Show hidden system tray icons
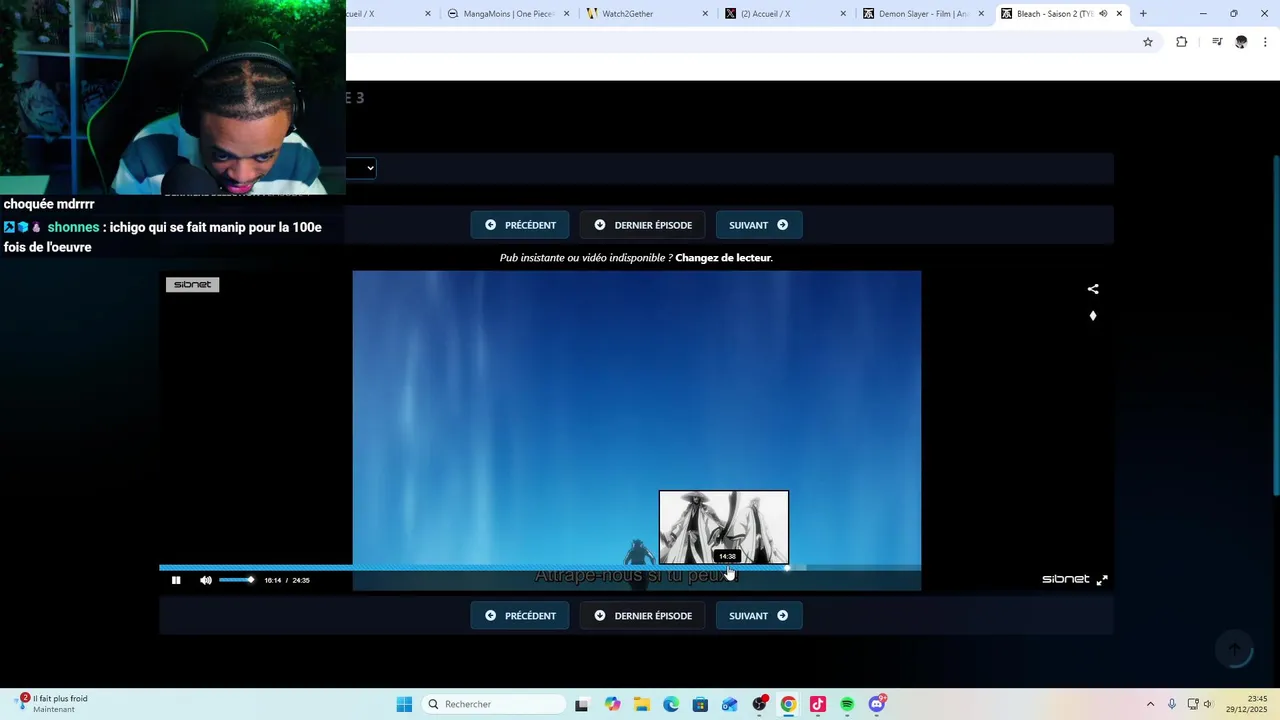 point(1150,704)
